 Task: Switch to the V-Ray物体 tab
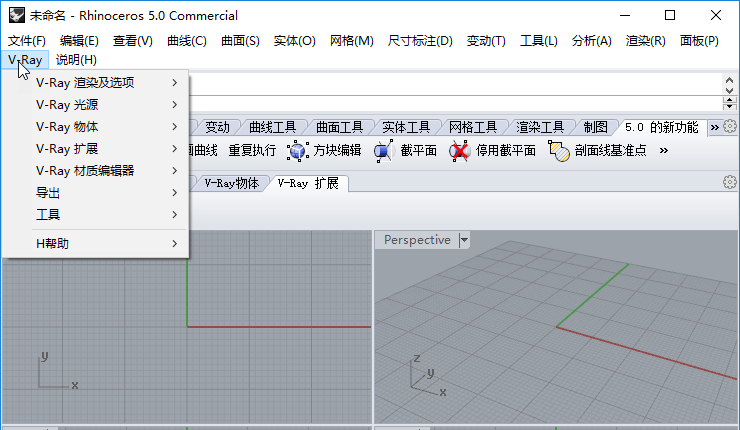pyautogui.click(x=232, y=183)
